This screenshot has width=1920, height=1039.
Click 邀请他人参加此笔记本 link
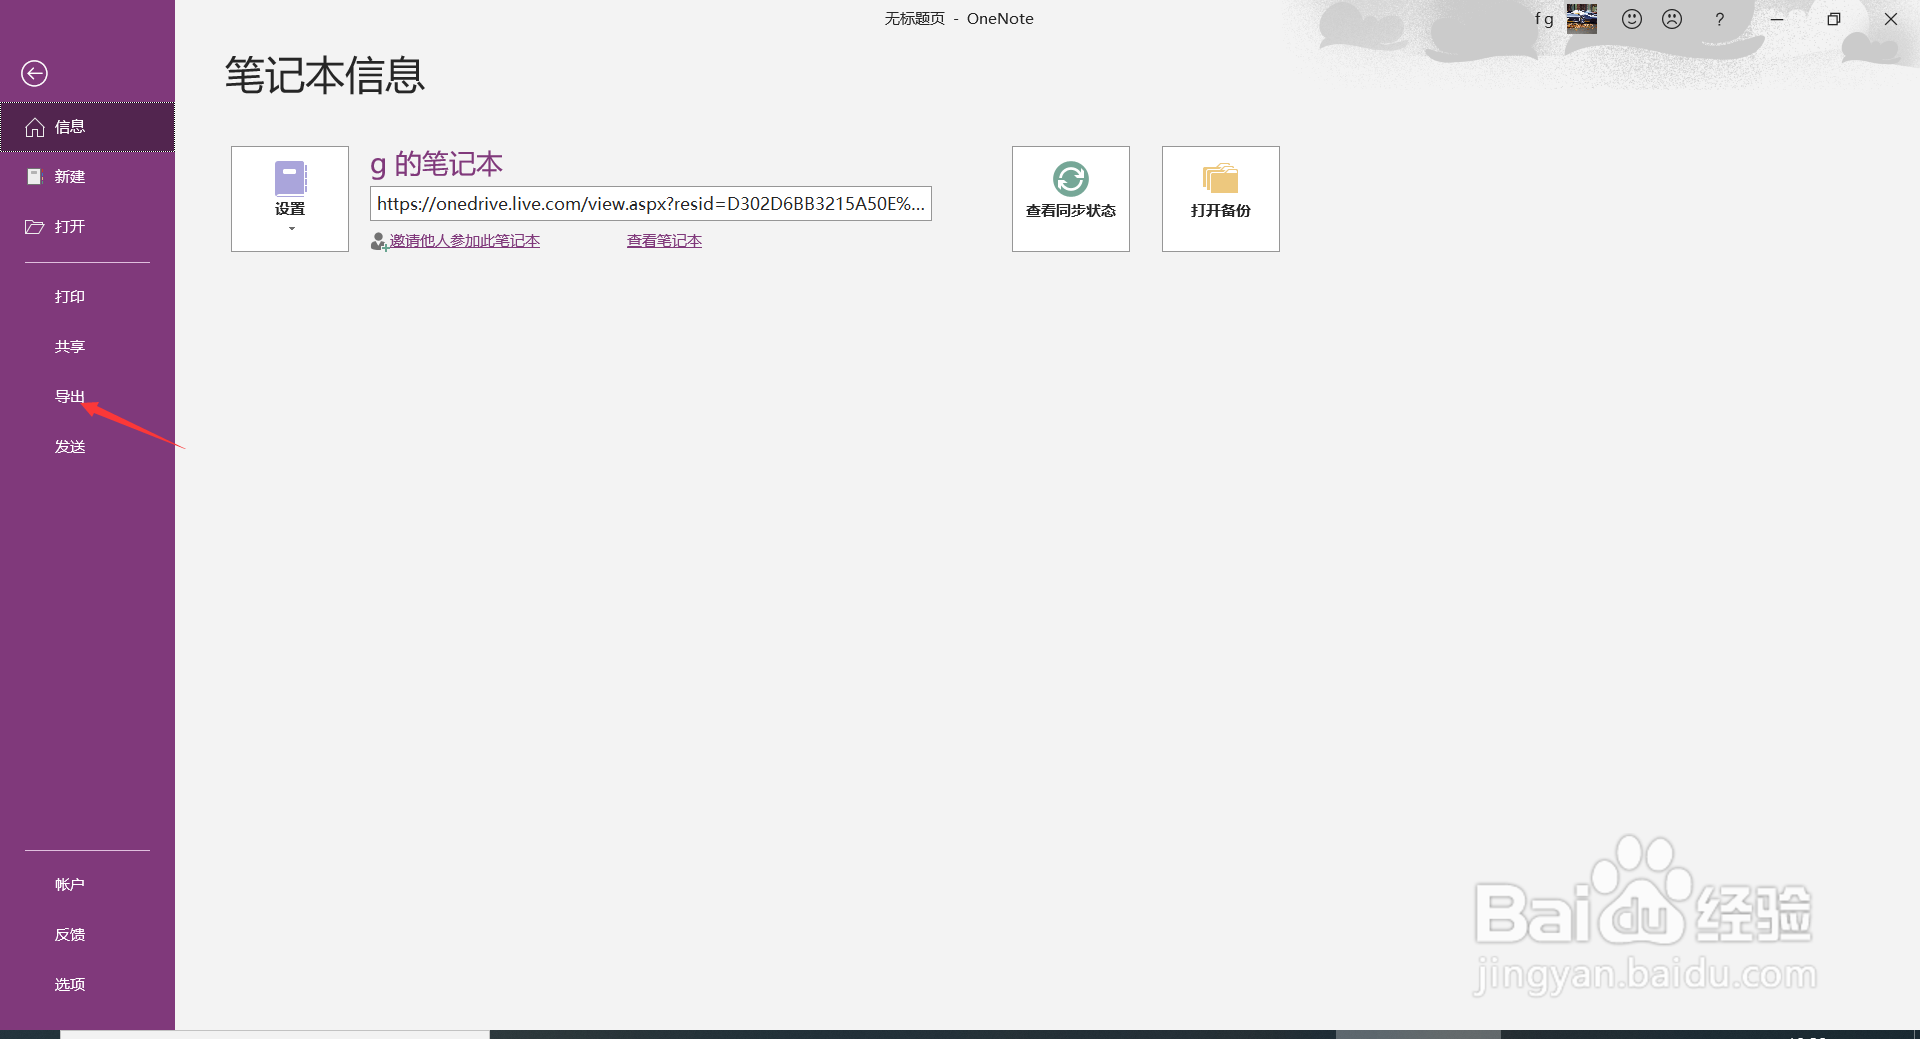465,241
